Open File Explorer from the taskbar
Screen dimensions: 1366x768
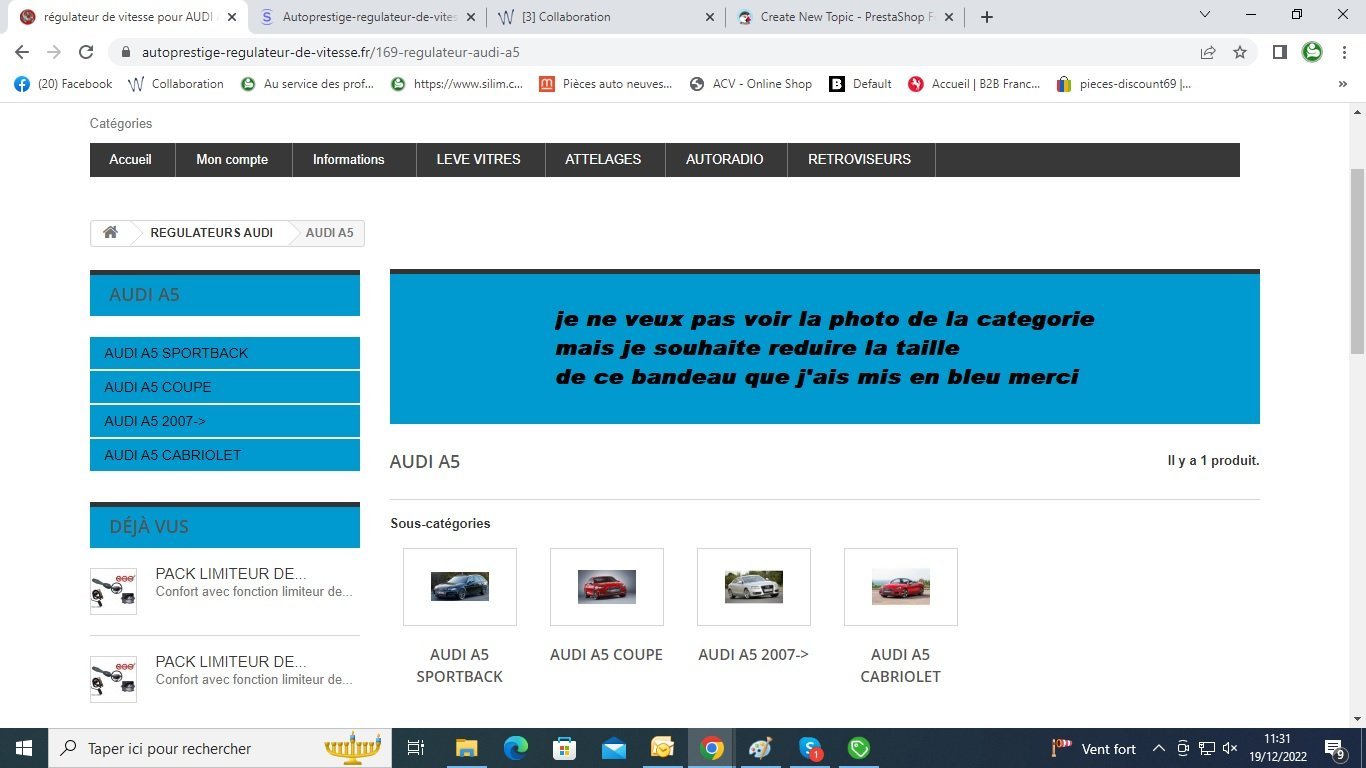[467, 748]
